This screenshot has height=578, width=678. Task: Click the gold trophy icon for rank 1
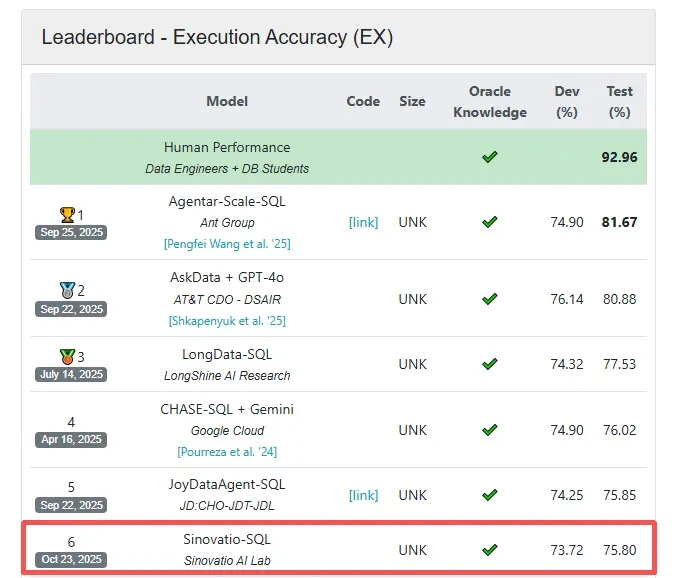tap(67, 214)
